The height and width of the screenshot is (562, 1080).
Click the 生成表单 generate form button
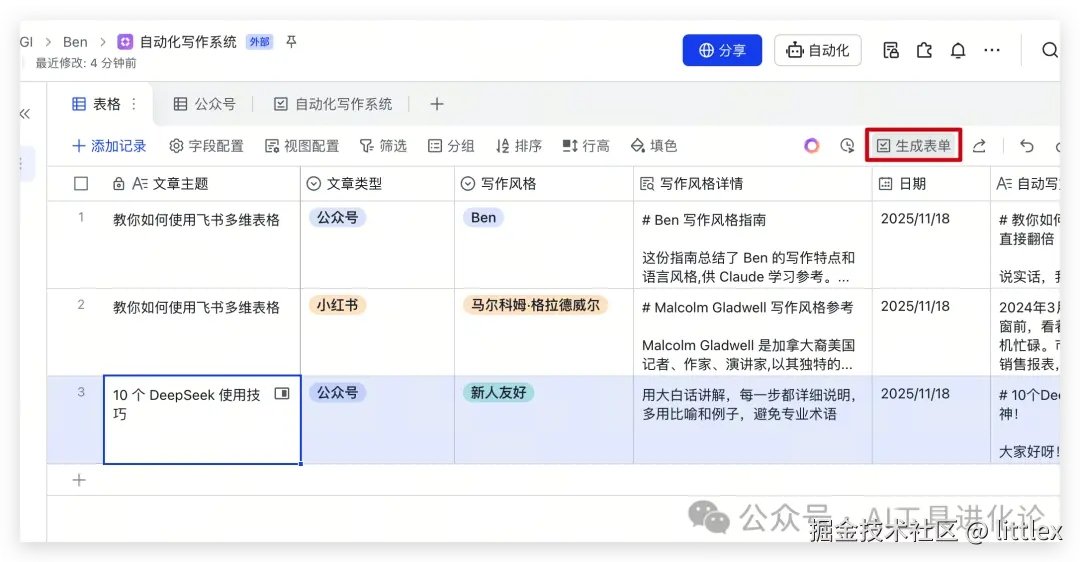(x=913, y=145)
